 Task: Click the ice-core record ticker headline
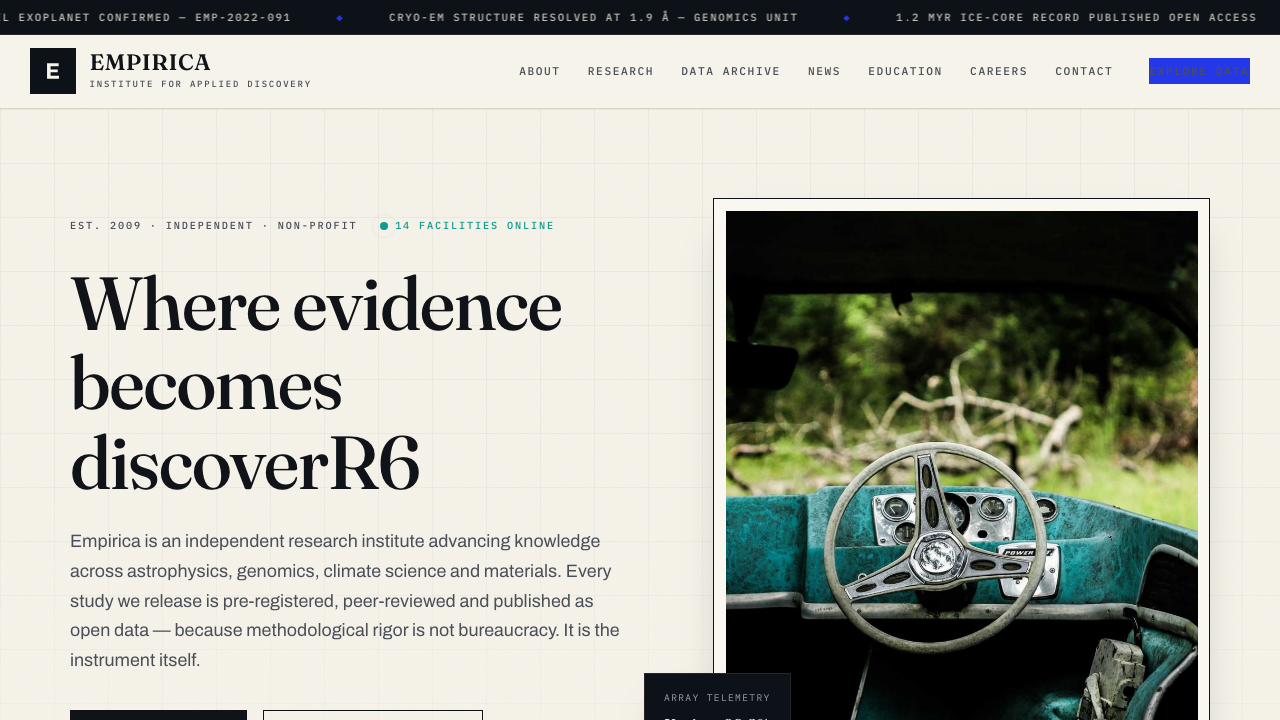1076,17
